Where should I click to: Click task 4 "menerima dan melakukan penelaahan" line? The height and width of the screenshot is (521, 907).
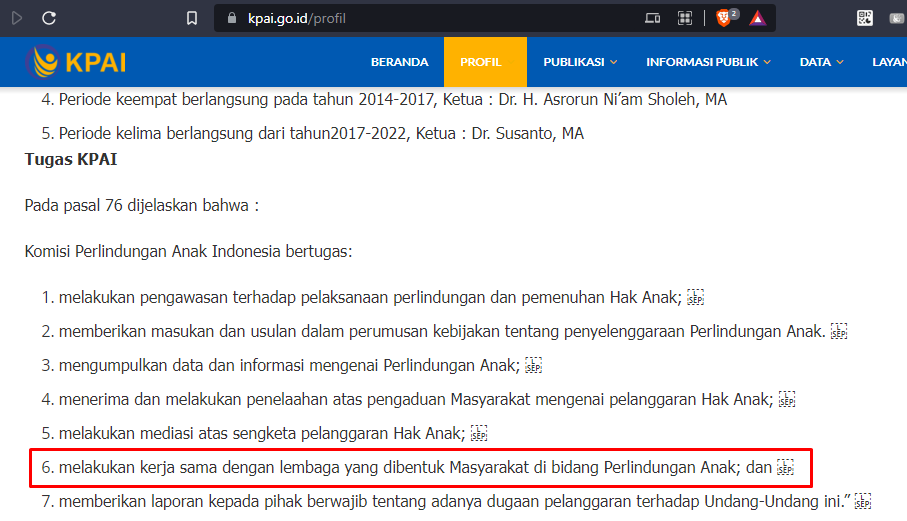click(418, 400)
